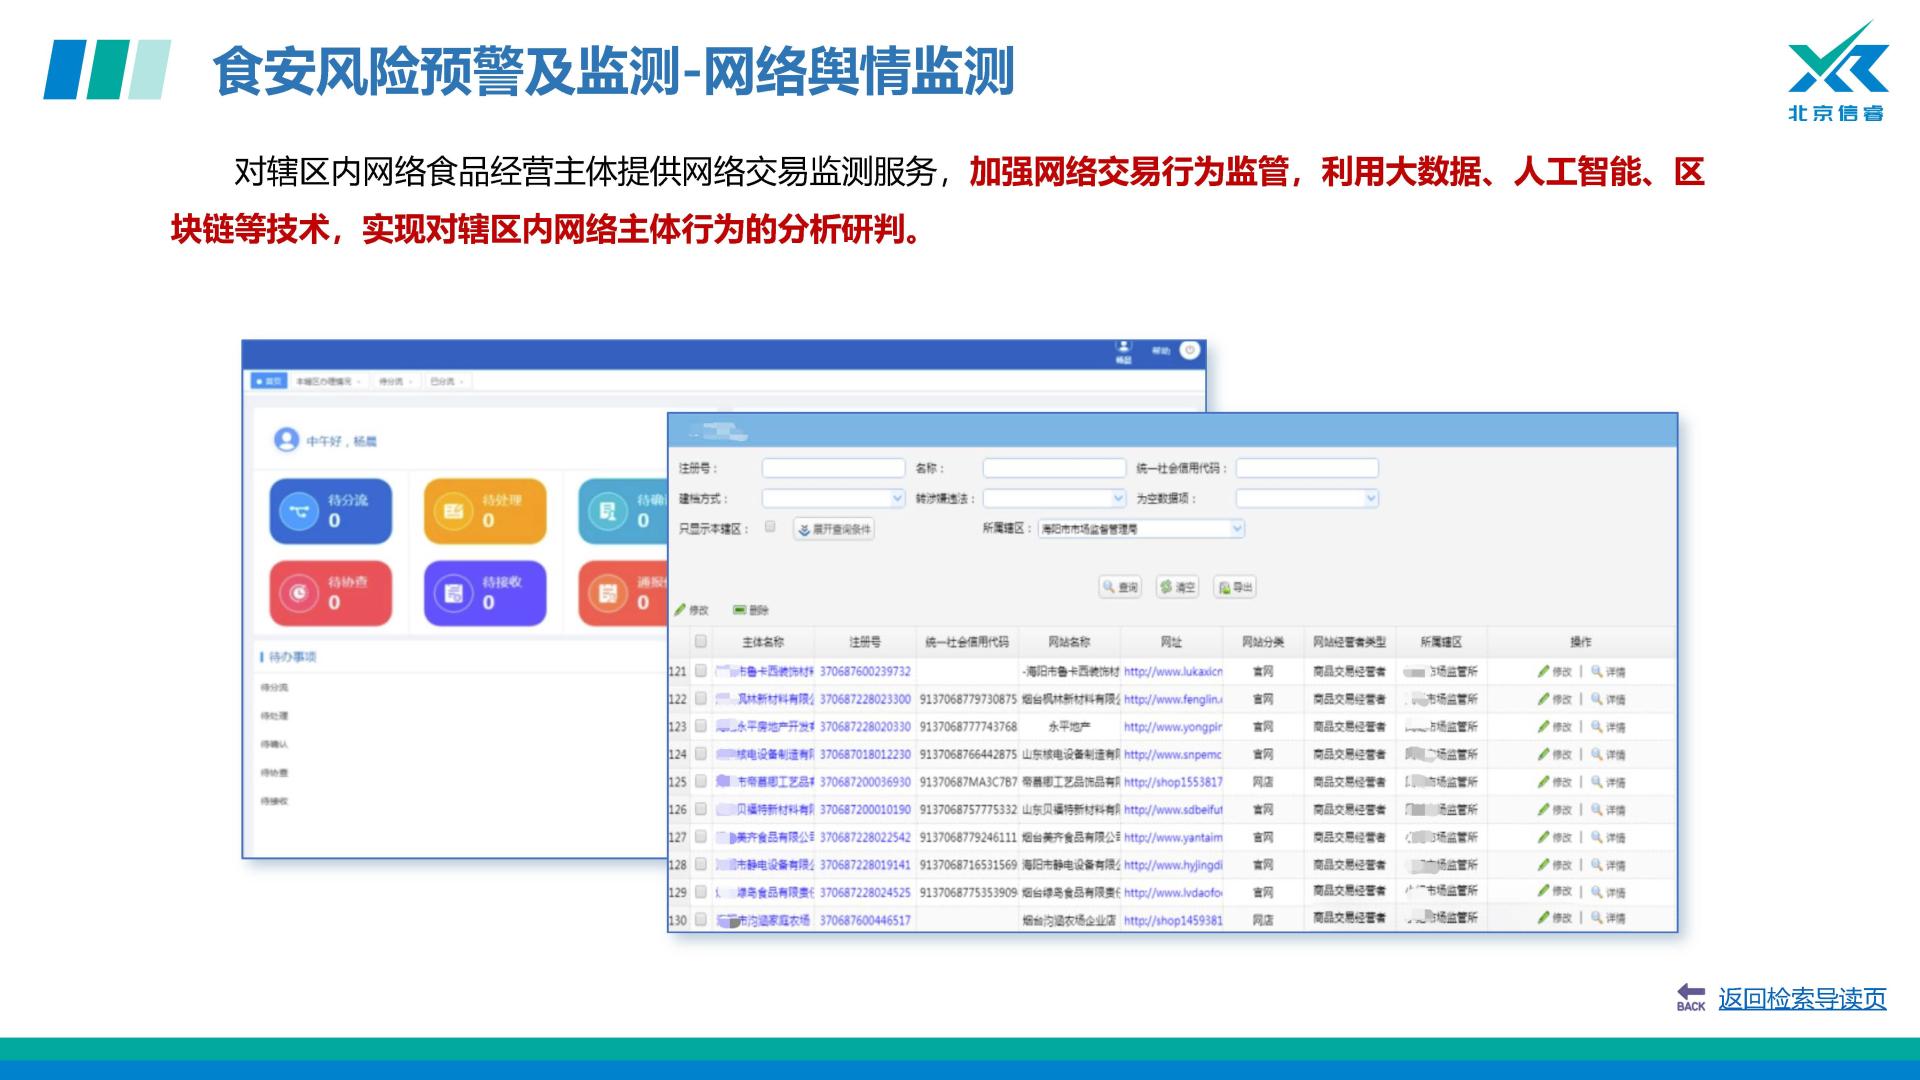The image size is (1920, 1080).
Task: Open the blue 待分流 dashboard tile
Action: (x=331, y=511)
